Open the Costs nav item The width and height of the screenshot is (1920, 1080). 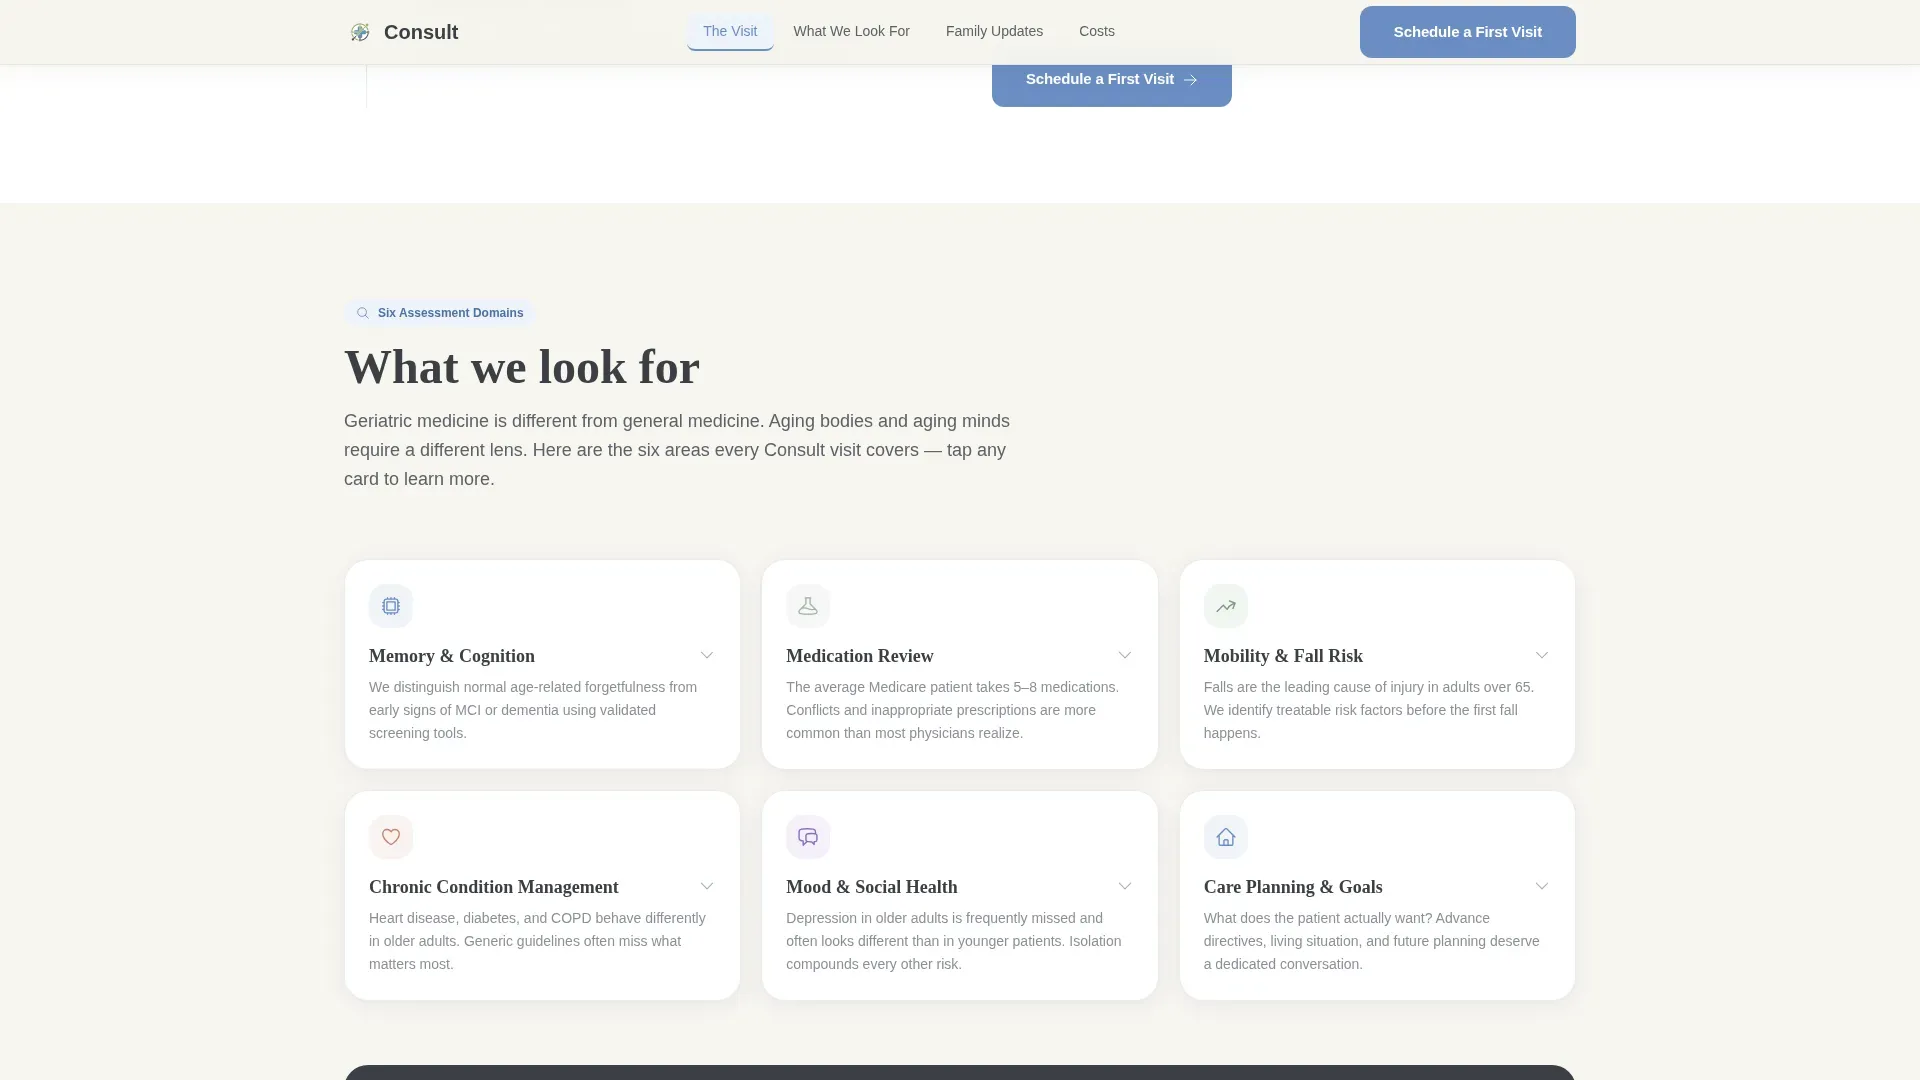1097,31
